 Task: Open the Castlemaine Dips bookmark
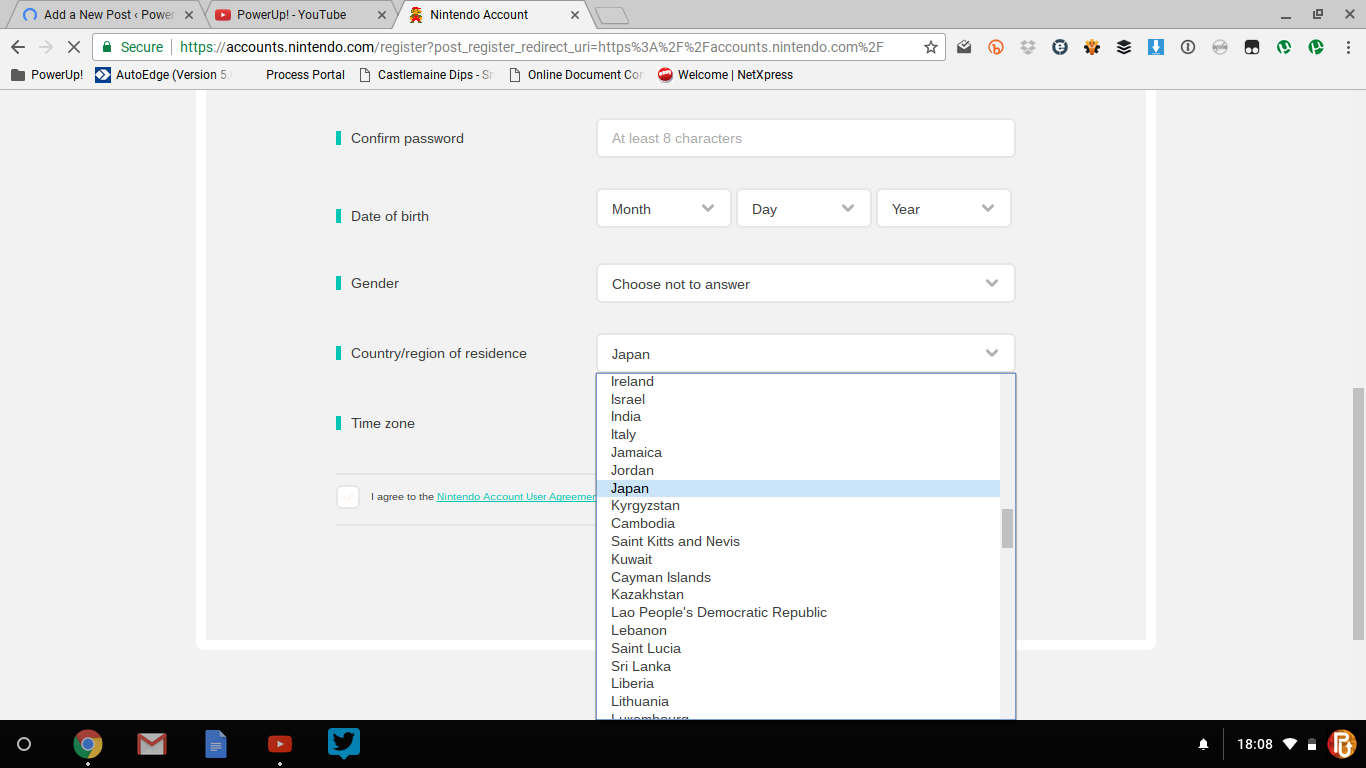434,75
